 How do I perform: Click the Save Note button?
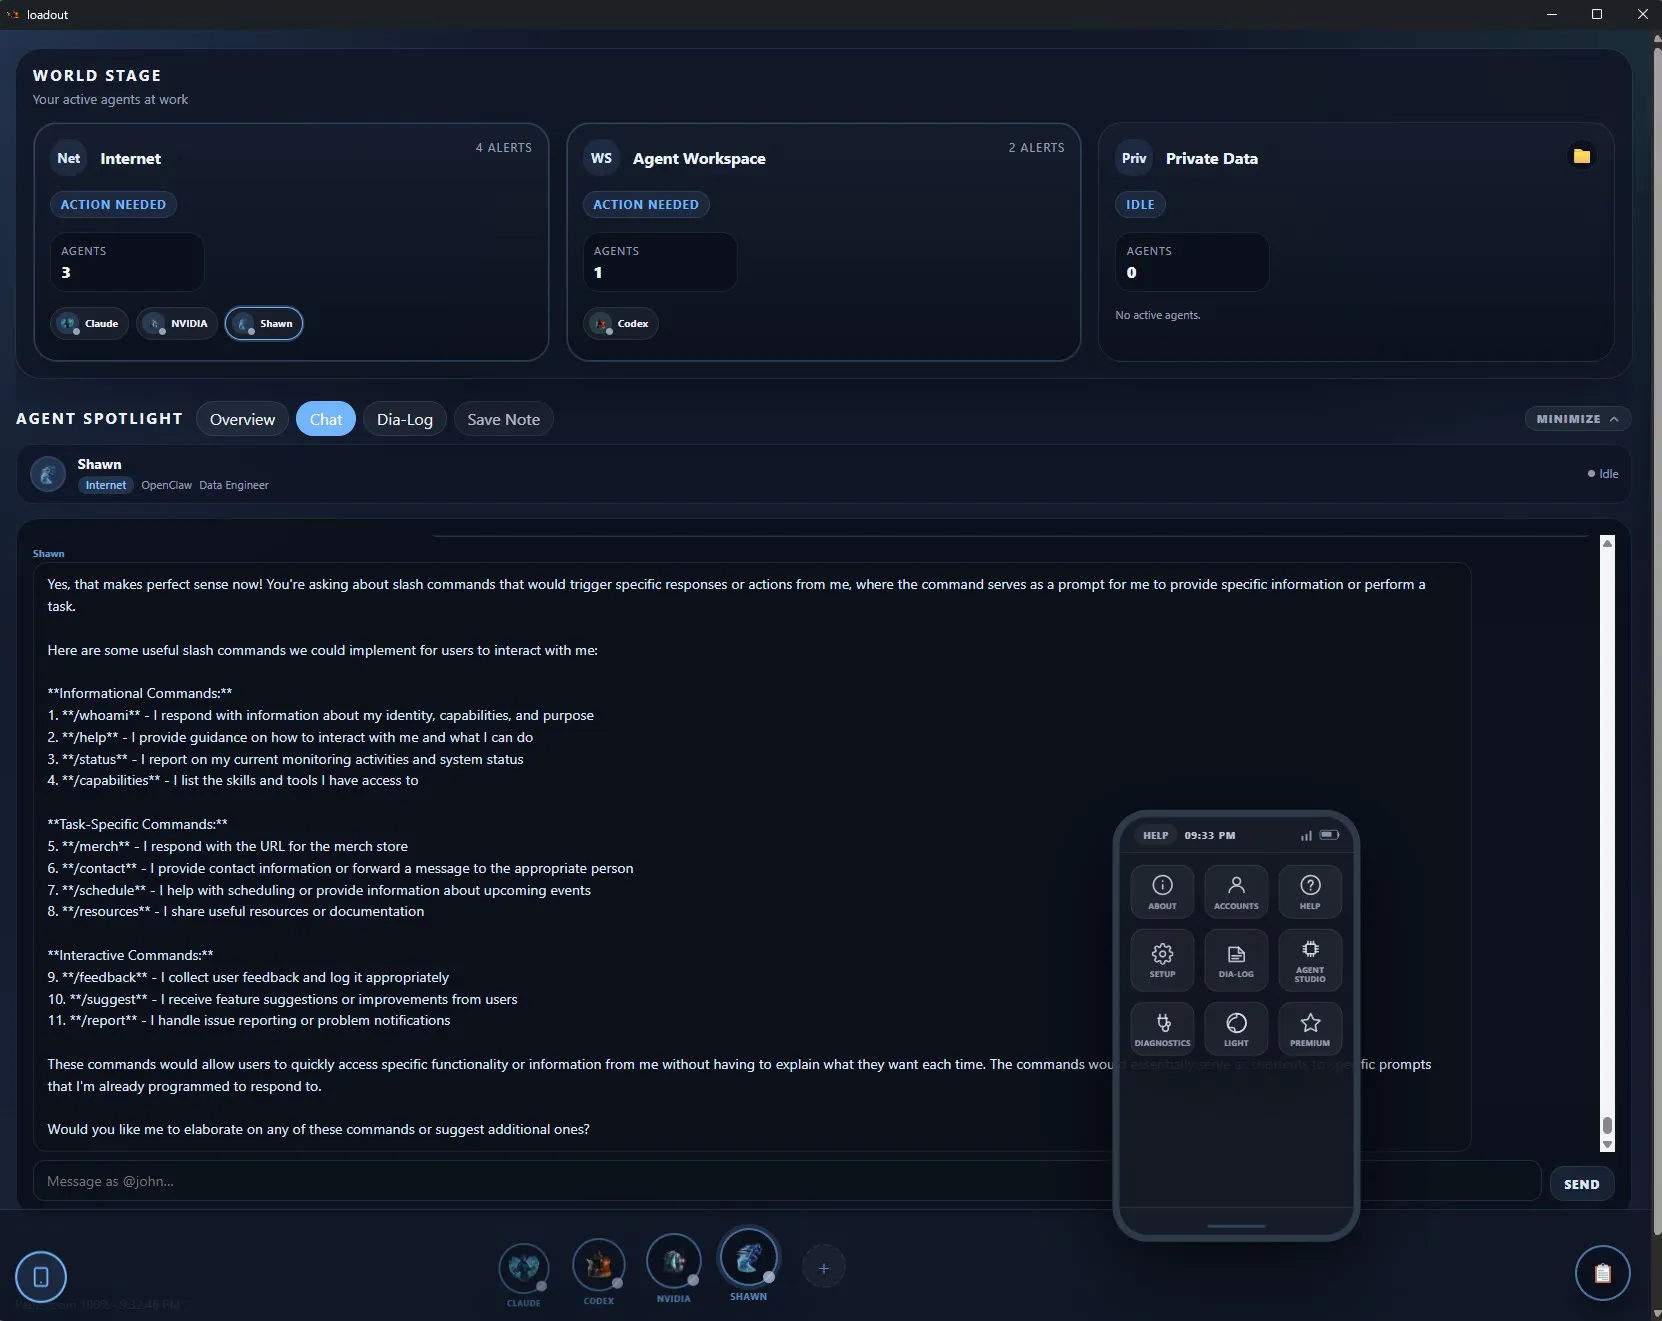click(x=503, y=419)
